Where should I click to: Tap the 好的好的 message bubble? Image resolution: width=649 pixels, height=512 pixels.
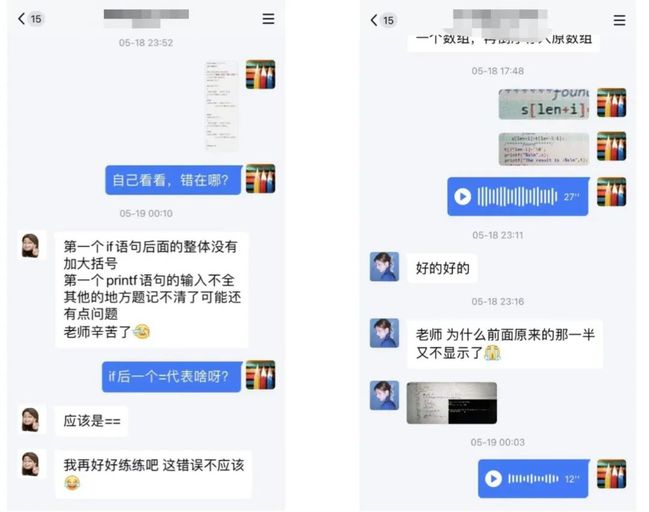click(x=442, y=268)
